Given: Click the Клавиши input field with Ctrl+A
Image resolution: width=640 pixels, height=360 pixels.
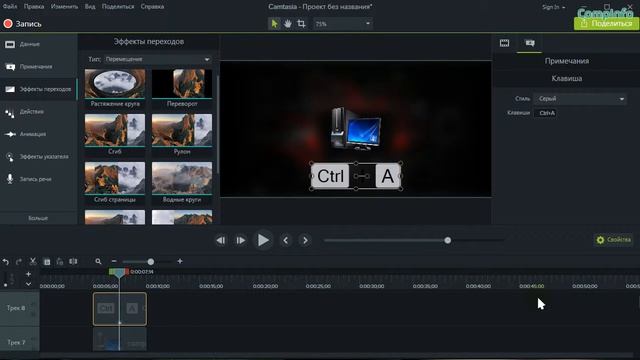Looking at the screenshot, I should (x=546, y=113).
